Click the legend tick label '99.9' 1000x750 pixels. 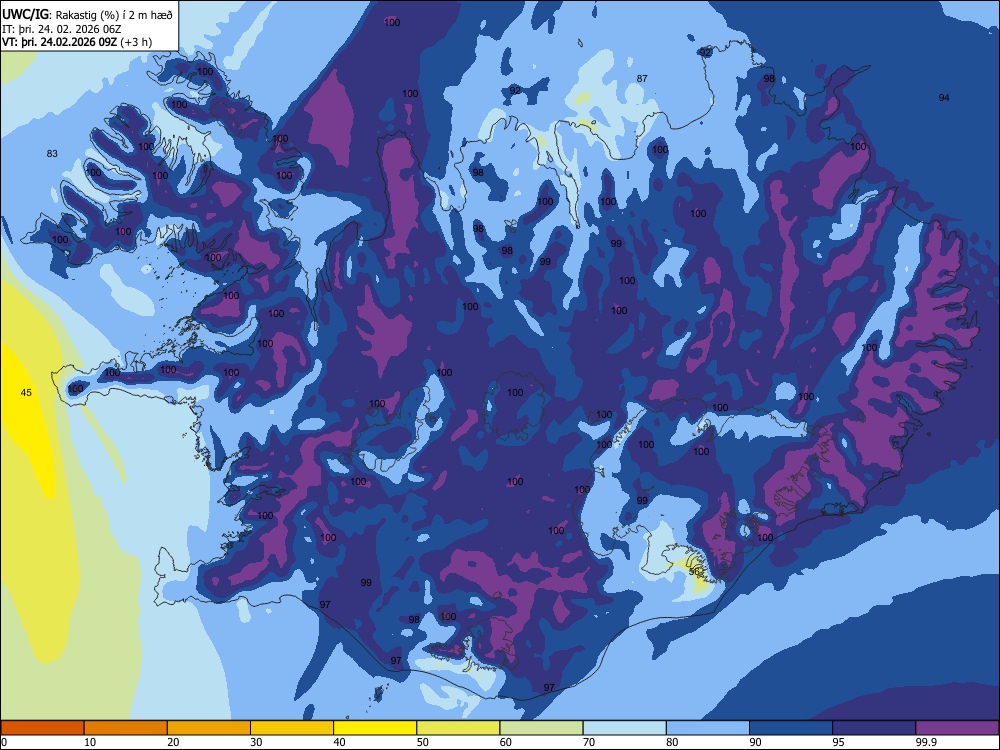click(x=926, y=742)
